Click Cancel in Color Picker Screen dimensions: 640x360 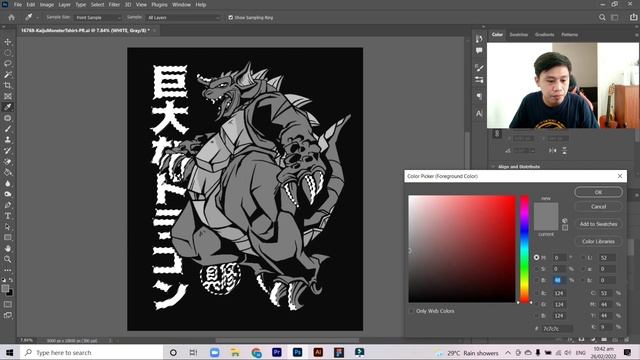coord(598,207)
